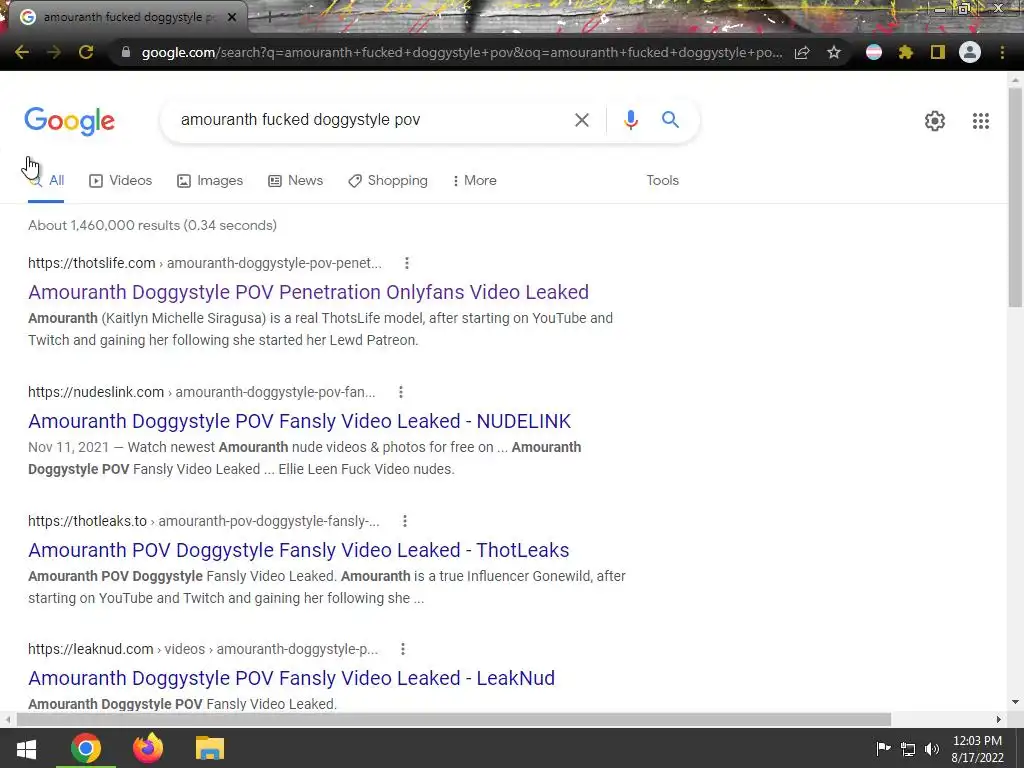View site info via padlock icon
Image resolution: width=1024 pixels, height=768 pixels.
[x=125, y=52]
